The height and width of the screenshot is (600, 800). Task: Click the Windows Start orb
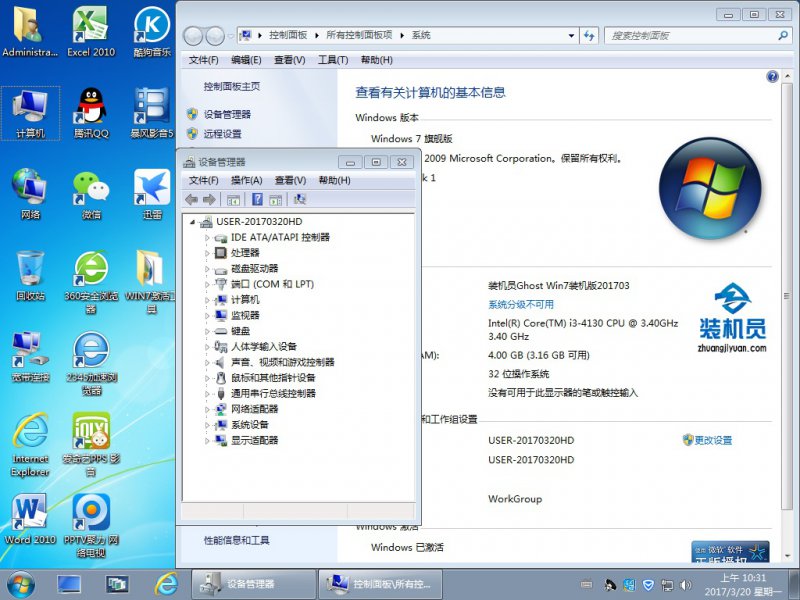20,585
